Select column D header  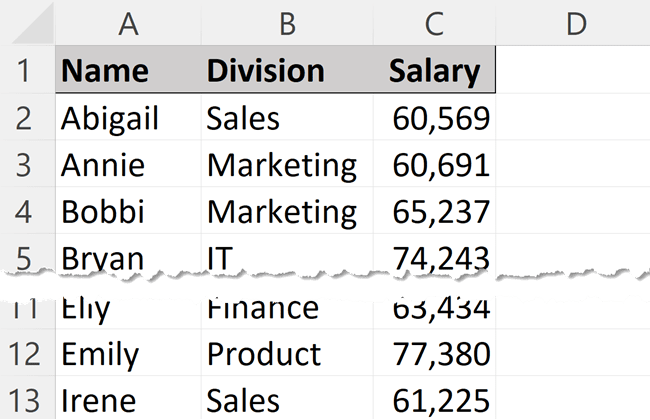(573, 23)
